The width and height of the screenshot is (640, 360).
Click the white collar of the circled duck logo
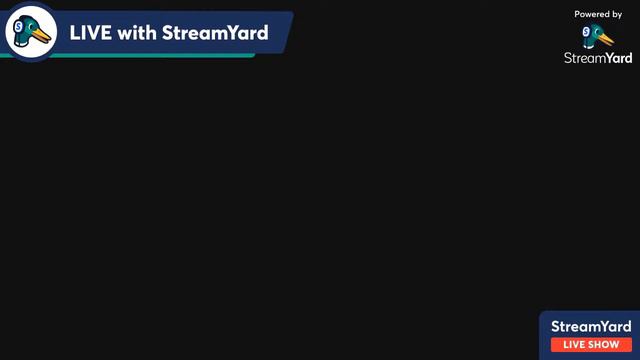[x=22, y=44]
